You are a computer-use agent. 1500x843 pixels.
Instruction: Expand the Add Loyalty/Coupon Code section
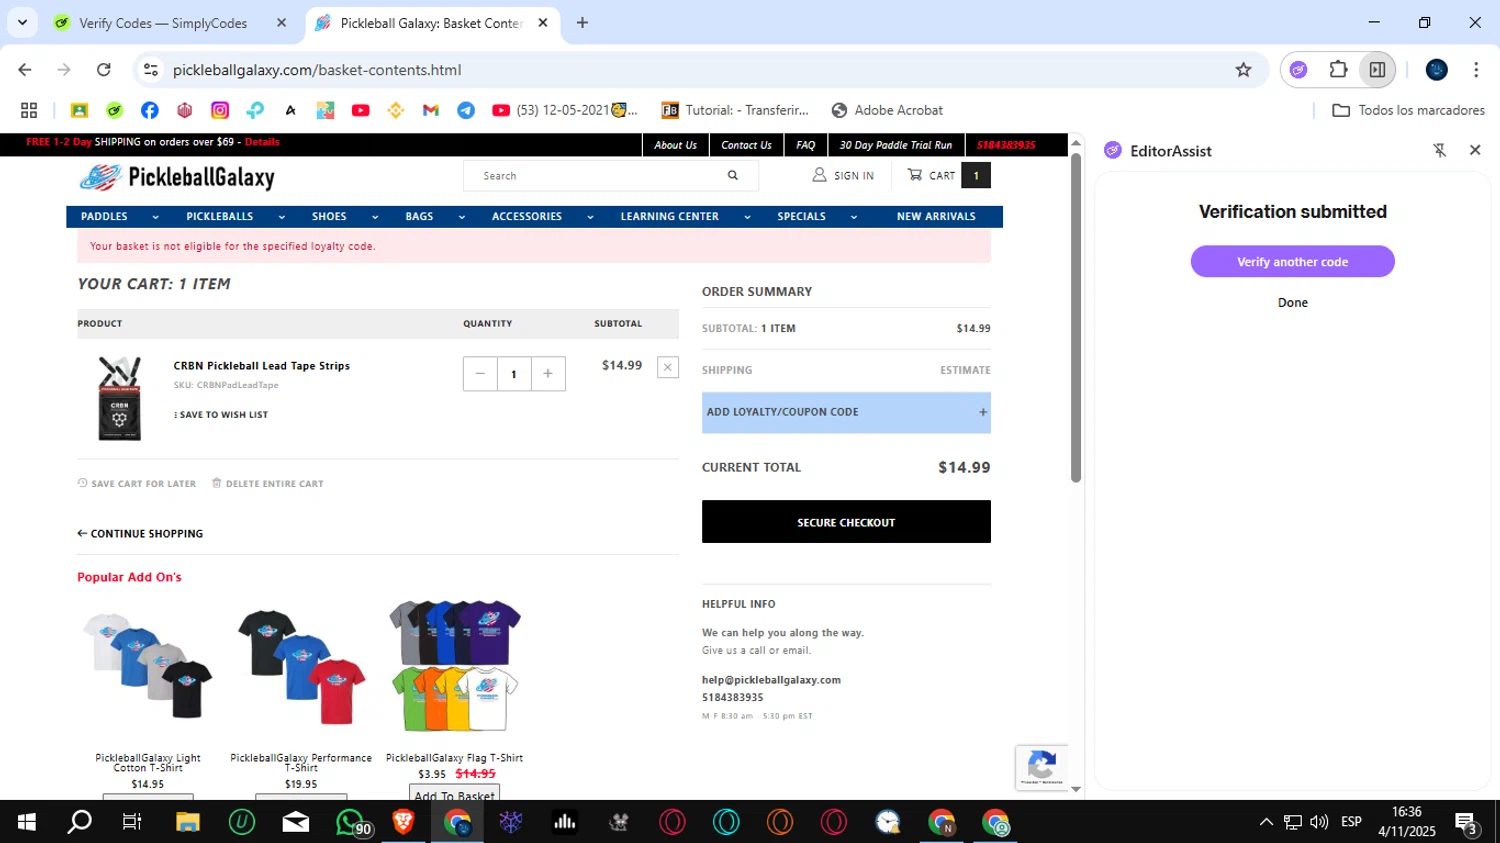846,412
